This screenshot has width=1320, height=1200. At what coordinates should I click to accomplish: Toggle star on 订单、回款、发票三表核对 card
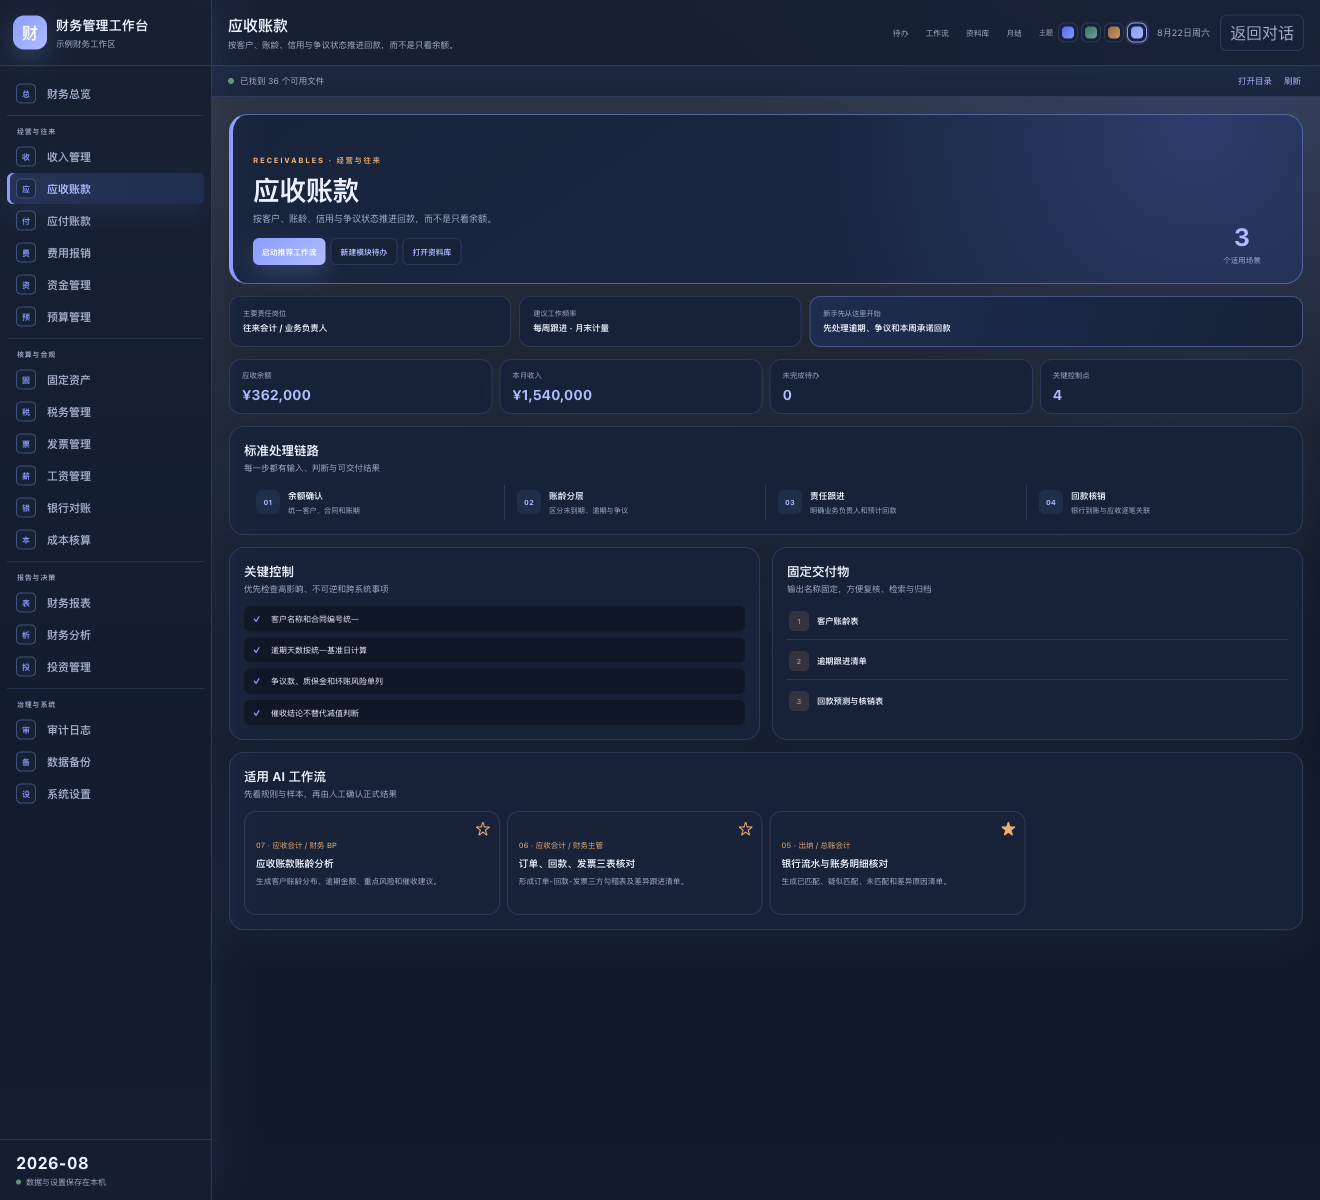746,829
